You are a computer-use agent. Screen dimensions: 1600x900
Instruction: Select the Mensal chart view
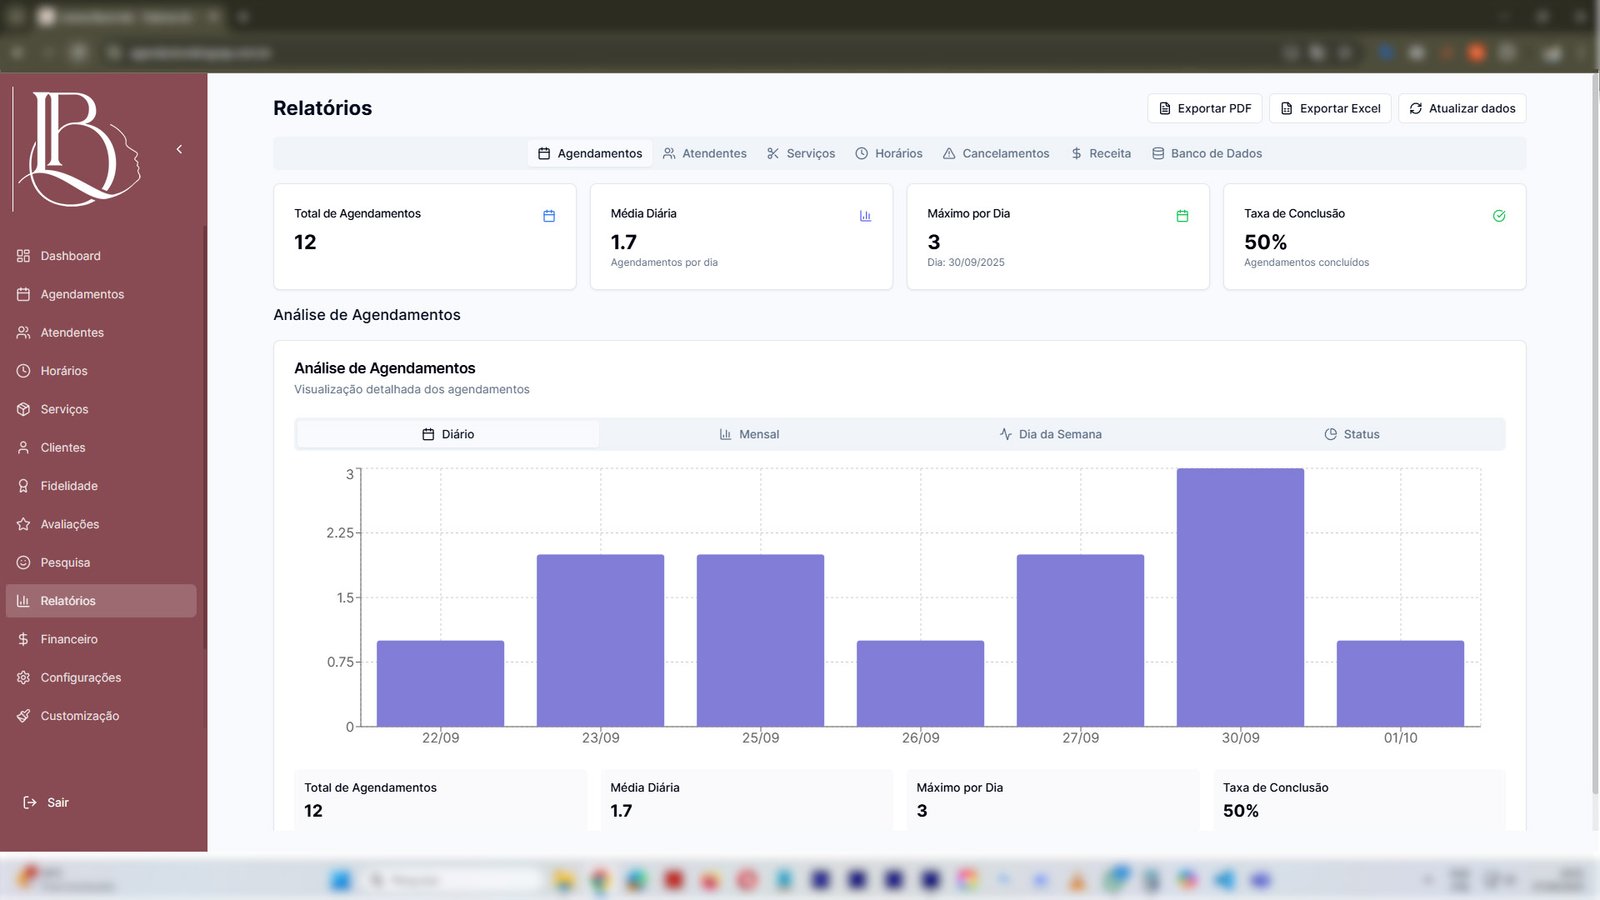749,434
